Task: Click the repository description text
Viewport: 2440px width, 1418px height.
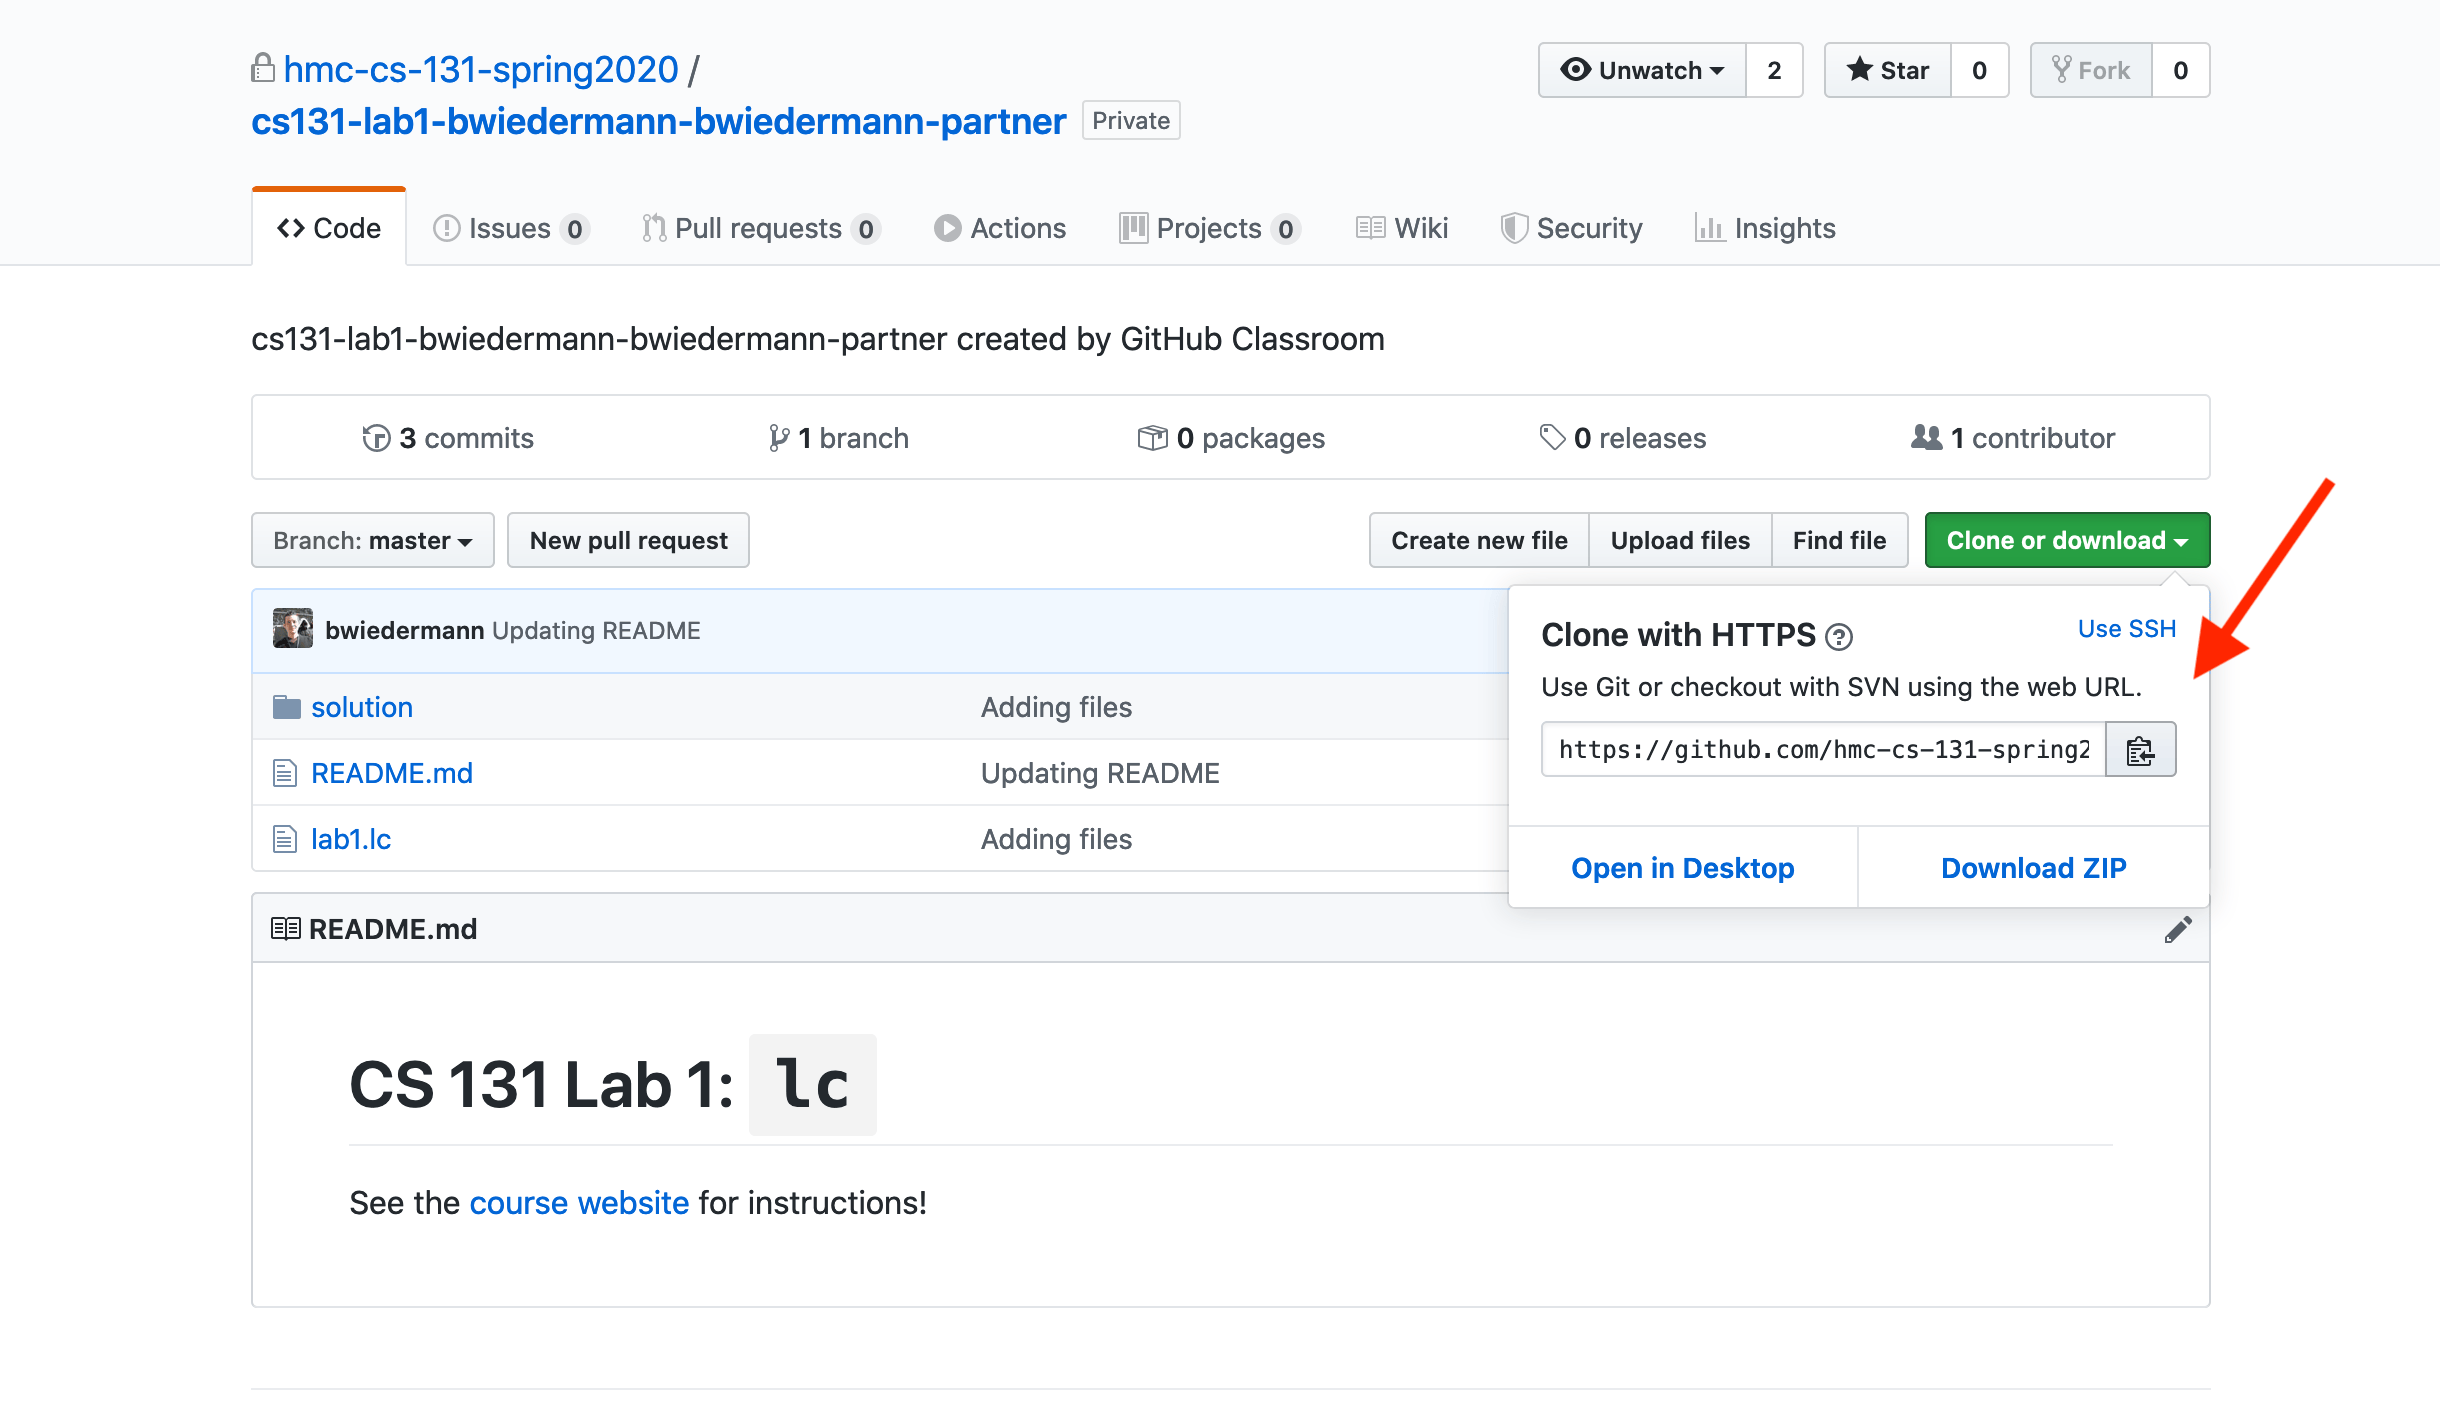Action: point(818,339)
